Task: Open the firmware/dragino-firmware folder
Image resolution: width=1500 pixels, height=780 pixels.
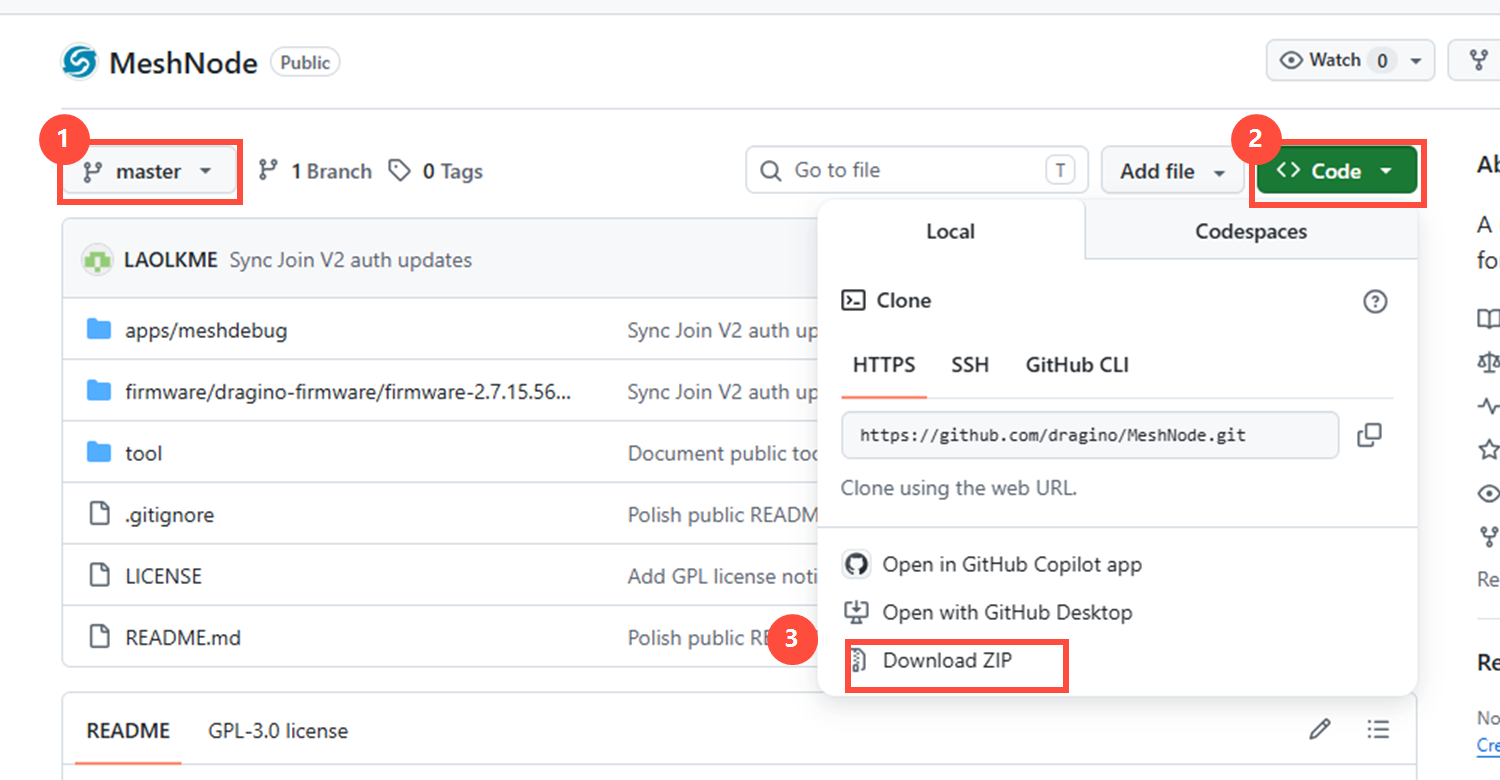Action: 348,392
